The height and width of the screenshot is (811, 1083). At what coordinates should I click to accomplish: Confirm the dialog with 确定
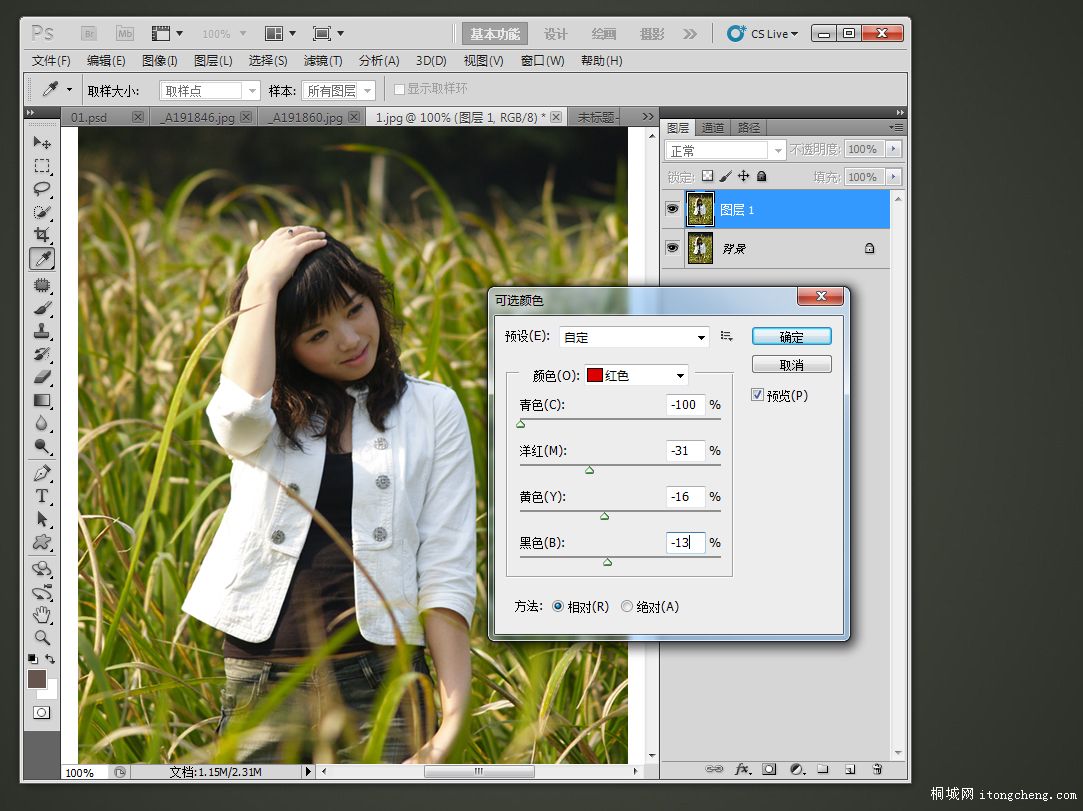791,337
